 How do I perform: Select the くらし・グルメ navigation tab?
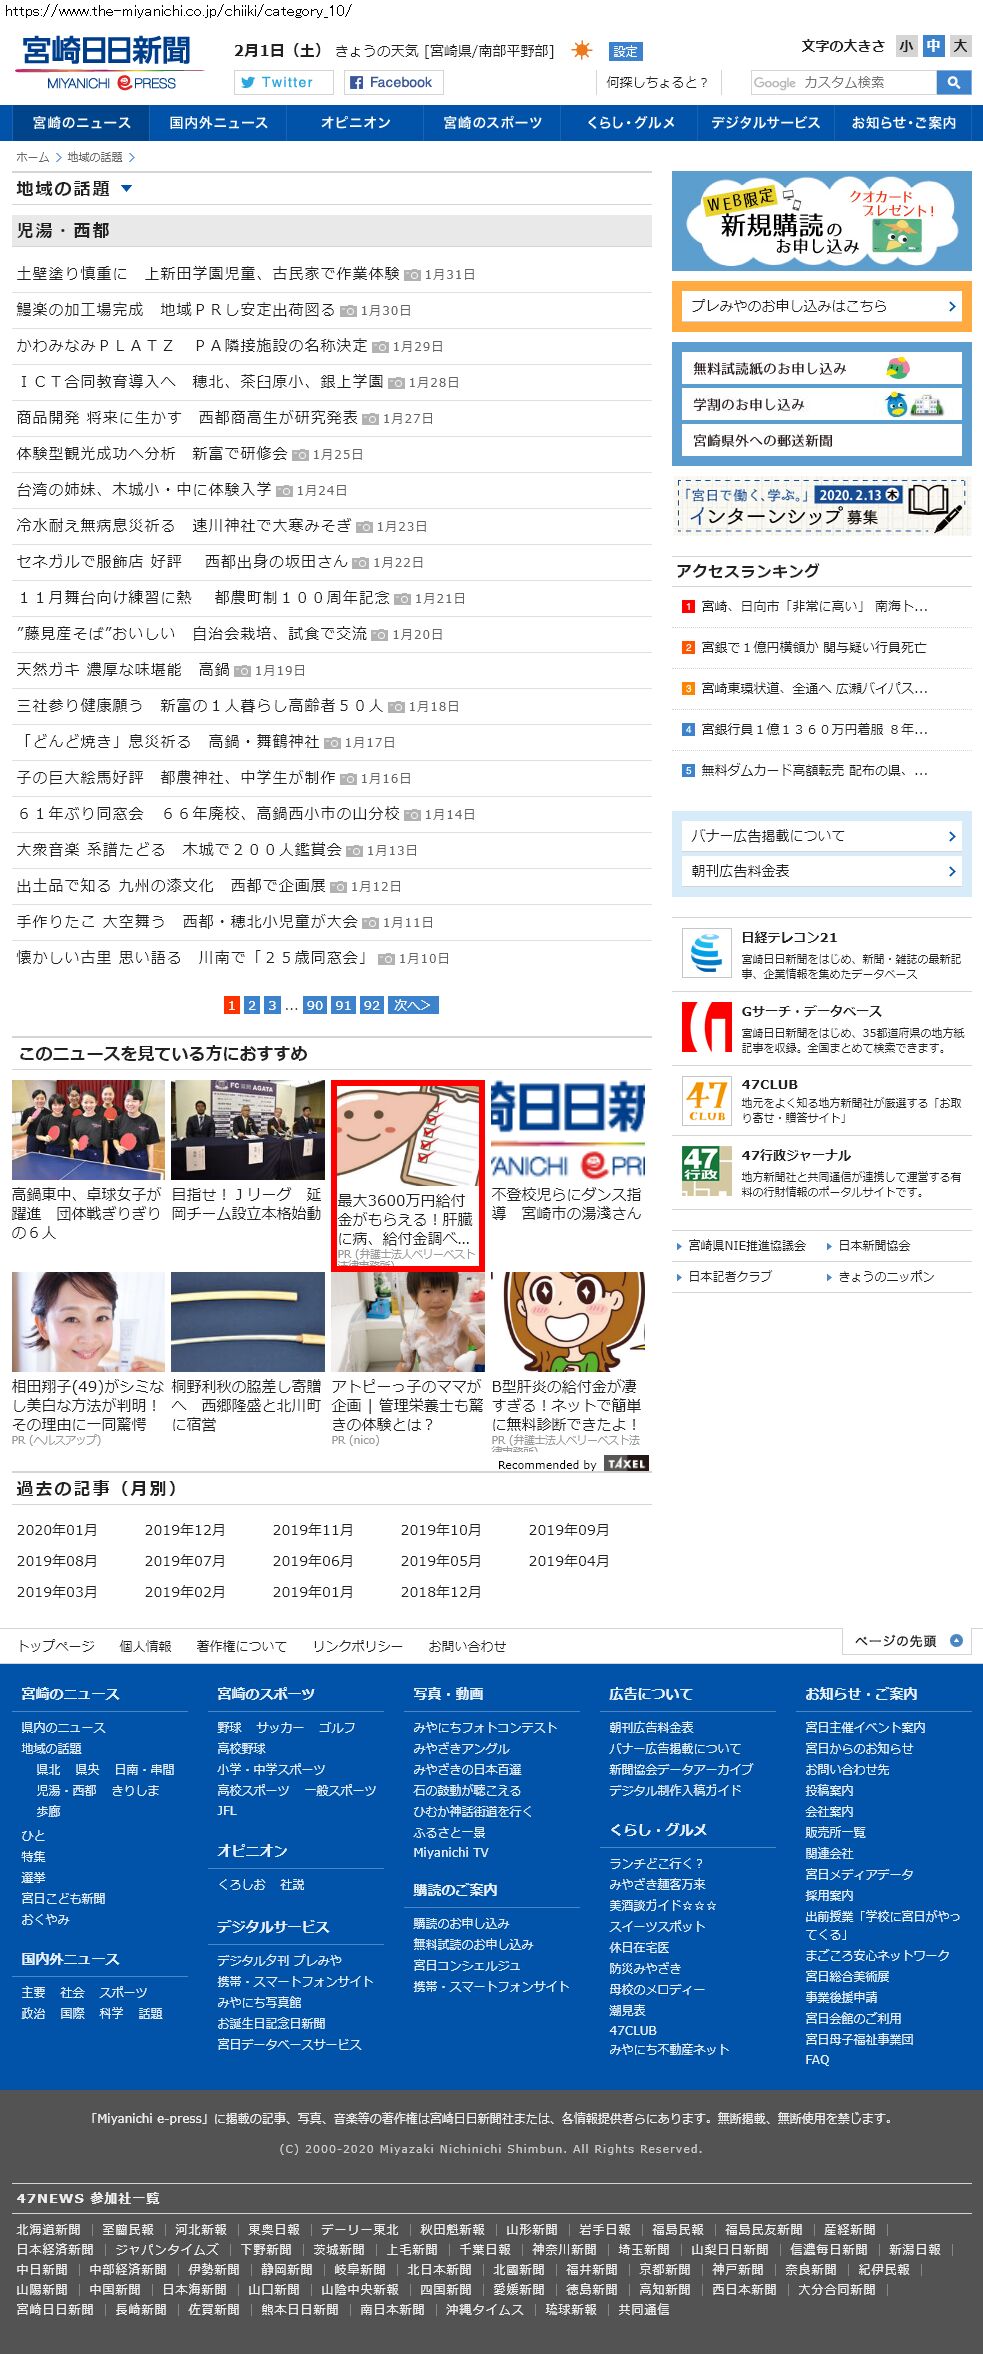tap(630, 123)
